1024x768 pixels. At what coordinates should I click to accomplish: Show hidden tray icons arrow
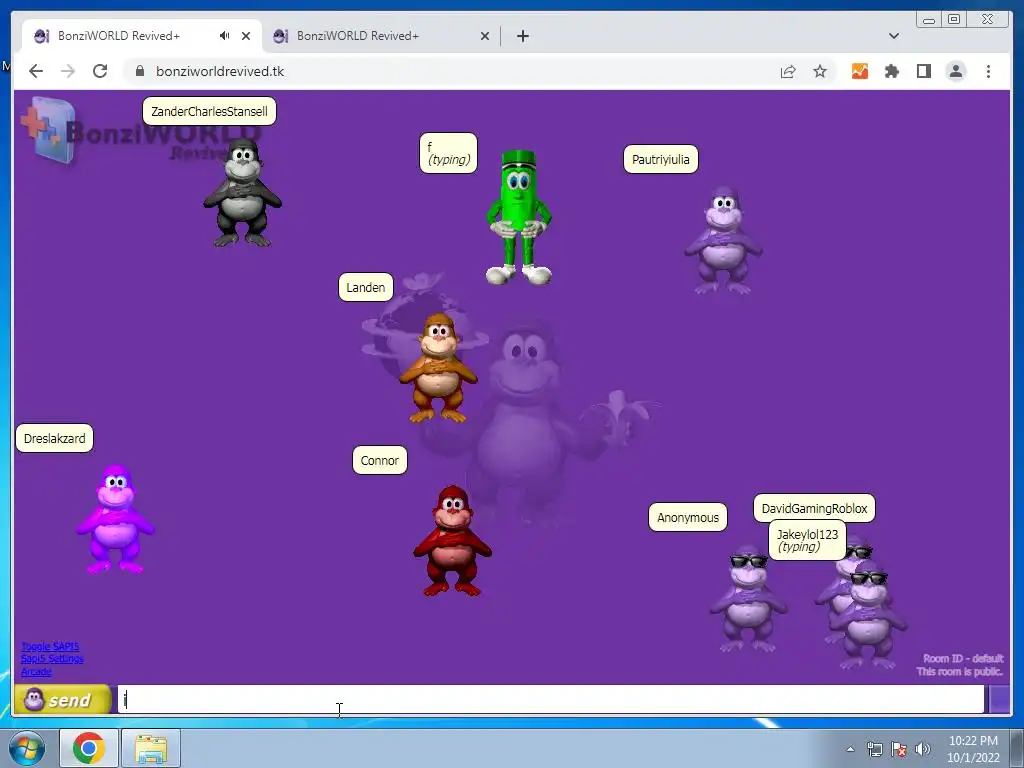coord(850,749)
